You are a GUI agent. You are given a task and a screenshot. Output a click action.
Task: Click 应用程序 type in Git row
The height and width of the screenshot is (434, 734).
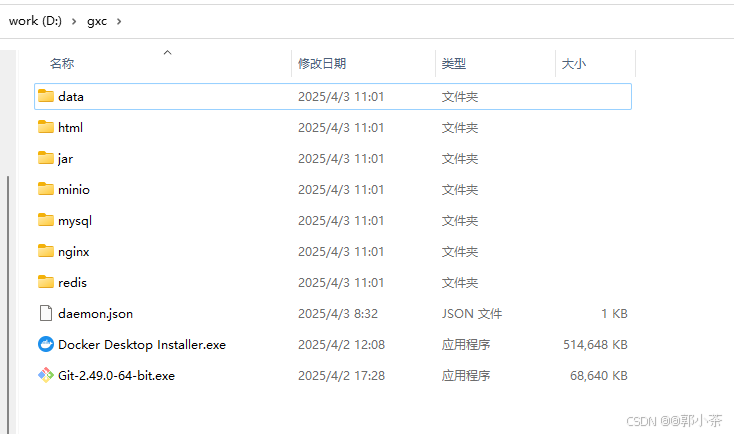[466, 375]
